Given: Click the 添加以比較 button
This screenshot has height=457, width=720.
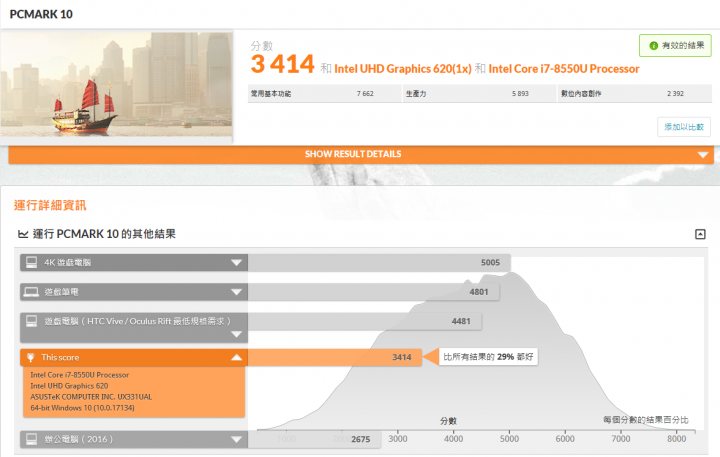Looking at the screenshot, I should (x=684, y=127).
